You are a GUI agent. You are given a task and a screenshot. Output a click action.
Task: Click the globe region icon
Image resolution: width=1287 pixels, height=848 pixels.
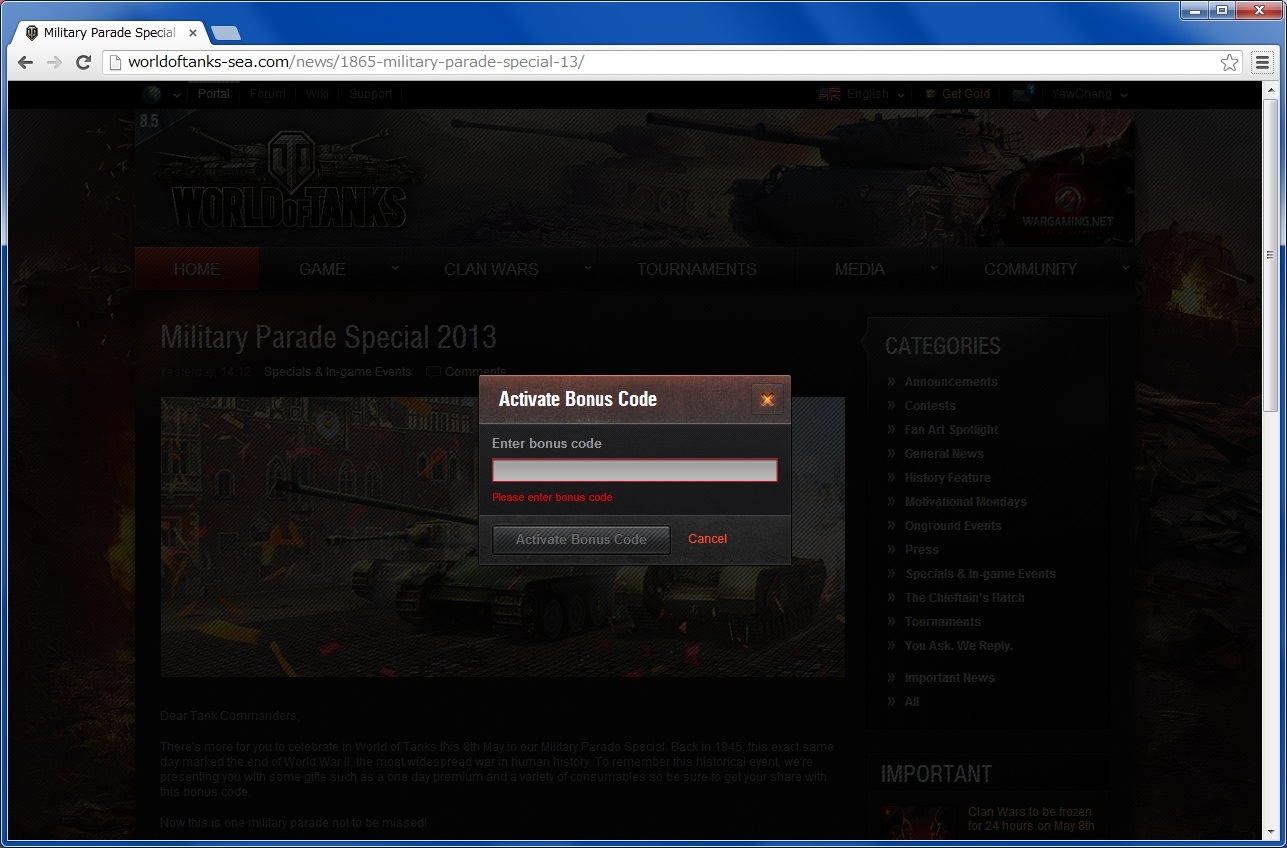pyautogui.click(x=152, y=94)
